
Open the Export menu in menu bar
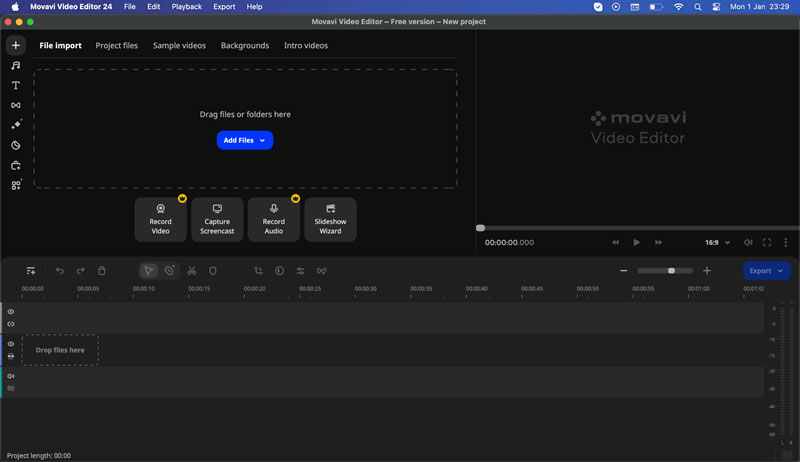[224, 7]
